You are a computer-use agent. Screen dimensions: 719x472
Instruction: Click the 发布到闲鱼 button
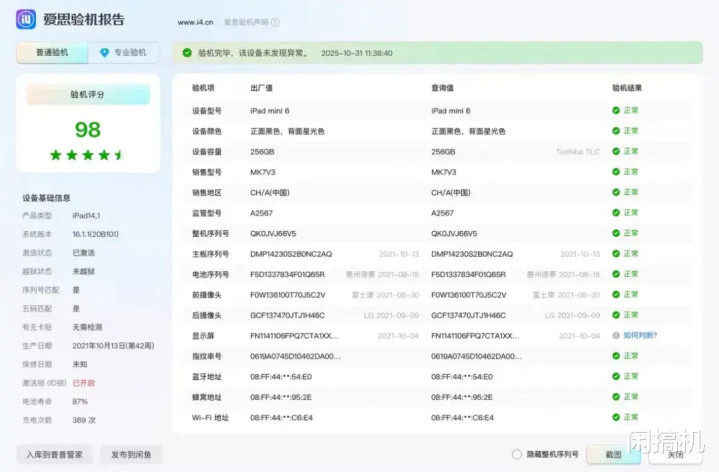pyautogui.click(x=131, y=454)
